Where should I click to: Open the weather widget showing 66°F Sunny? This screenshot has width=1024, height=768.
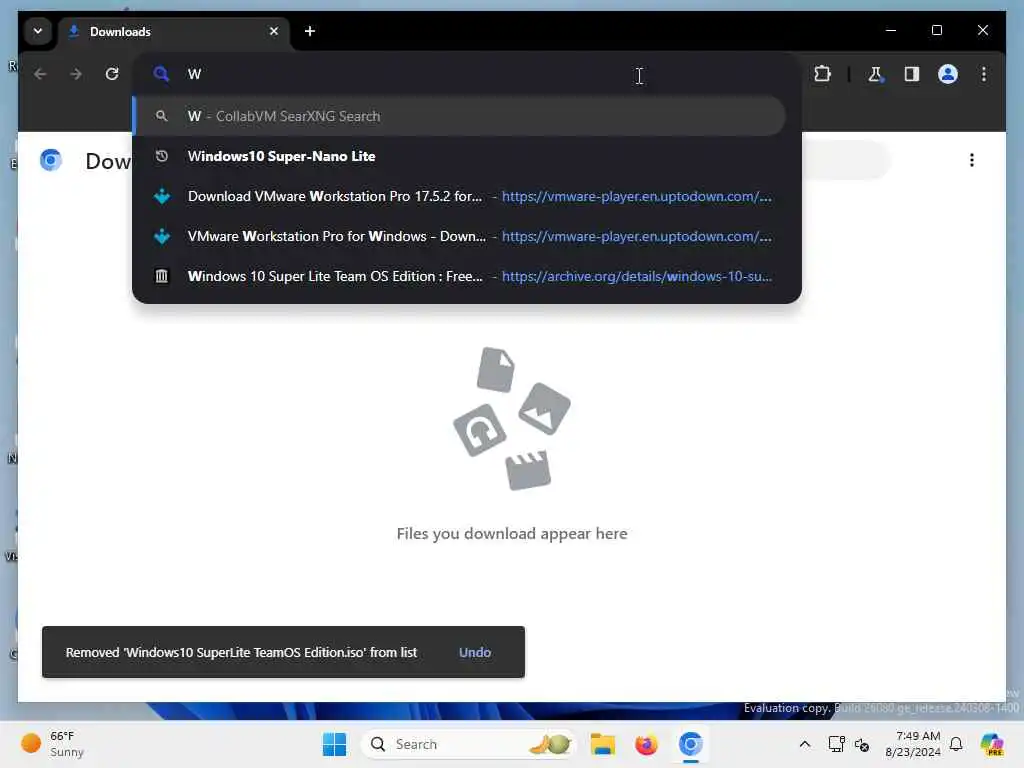(53, 744)
